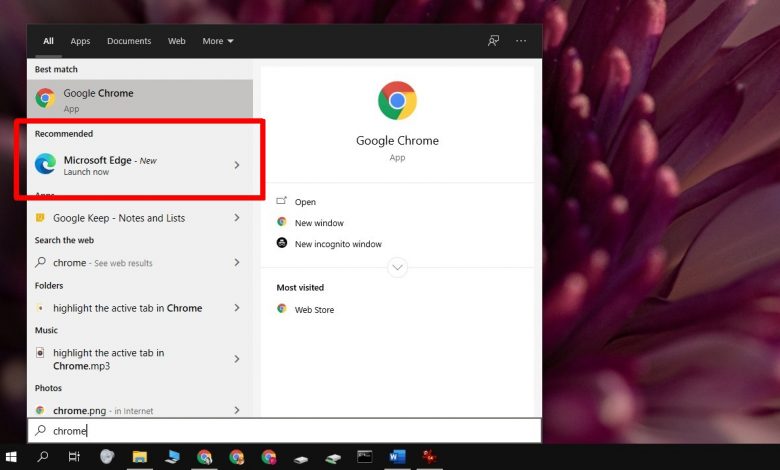780x470 pixels.
Task: Open the More filter dropdown
Action: pos(217,41)
